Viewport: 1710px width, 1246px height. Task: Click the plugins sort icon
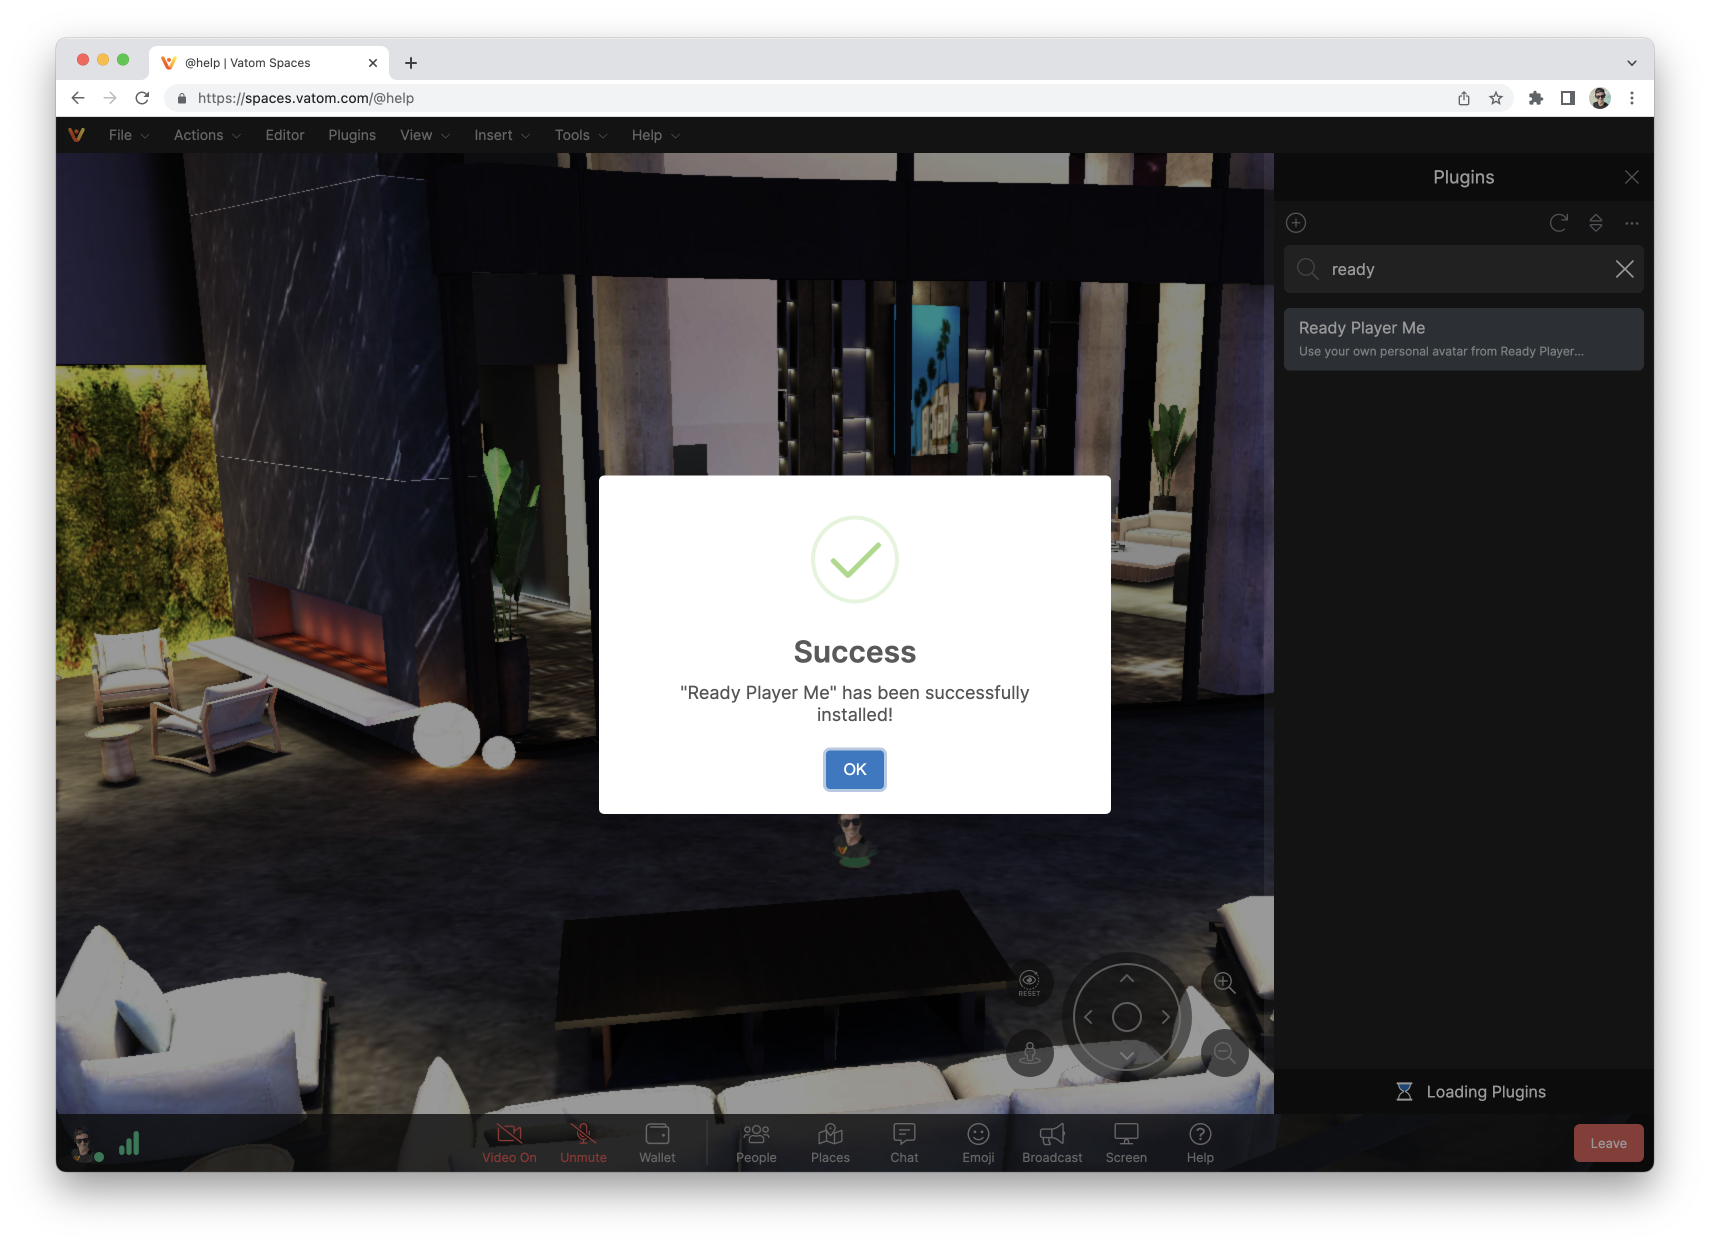tap(1596, 223)
